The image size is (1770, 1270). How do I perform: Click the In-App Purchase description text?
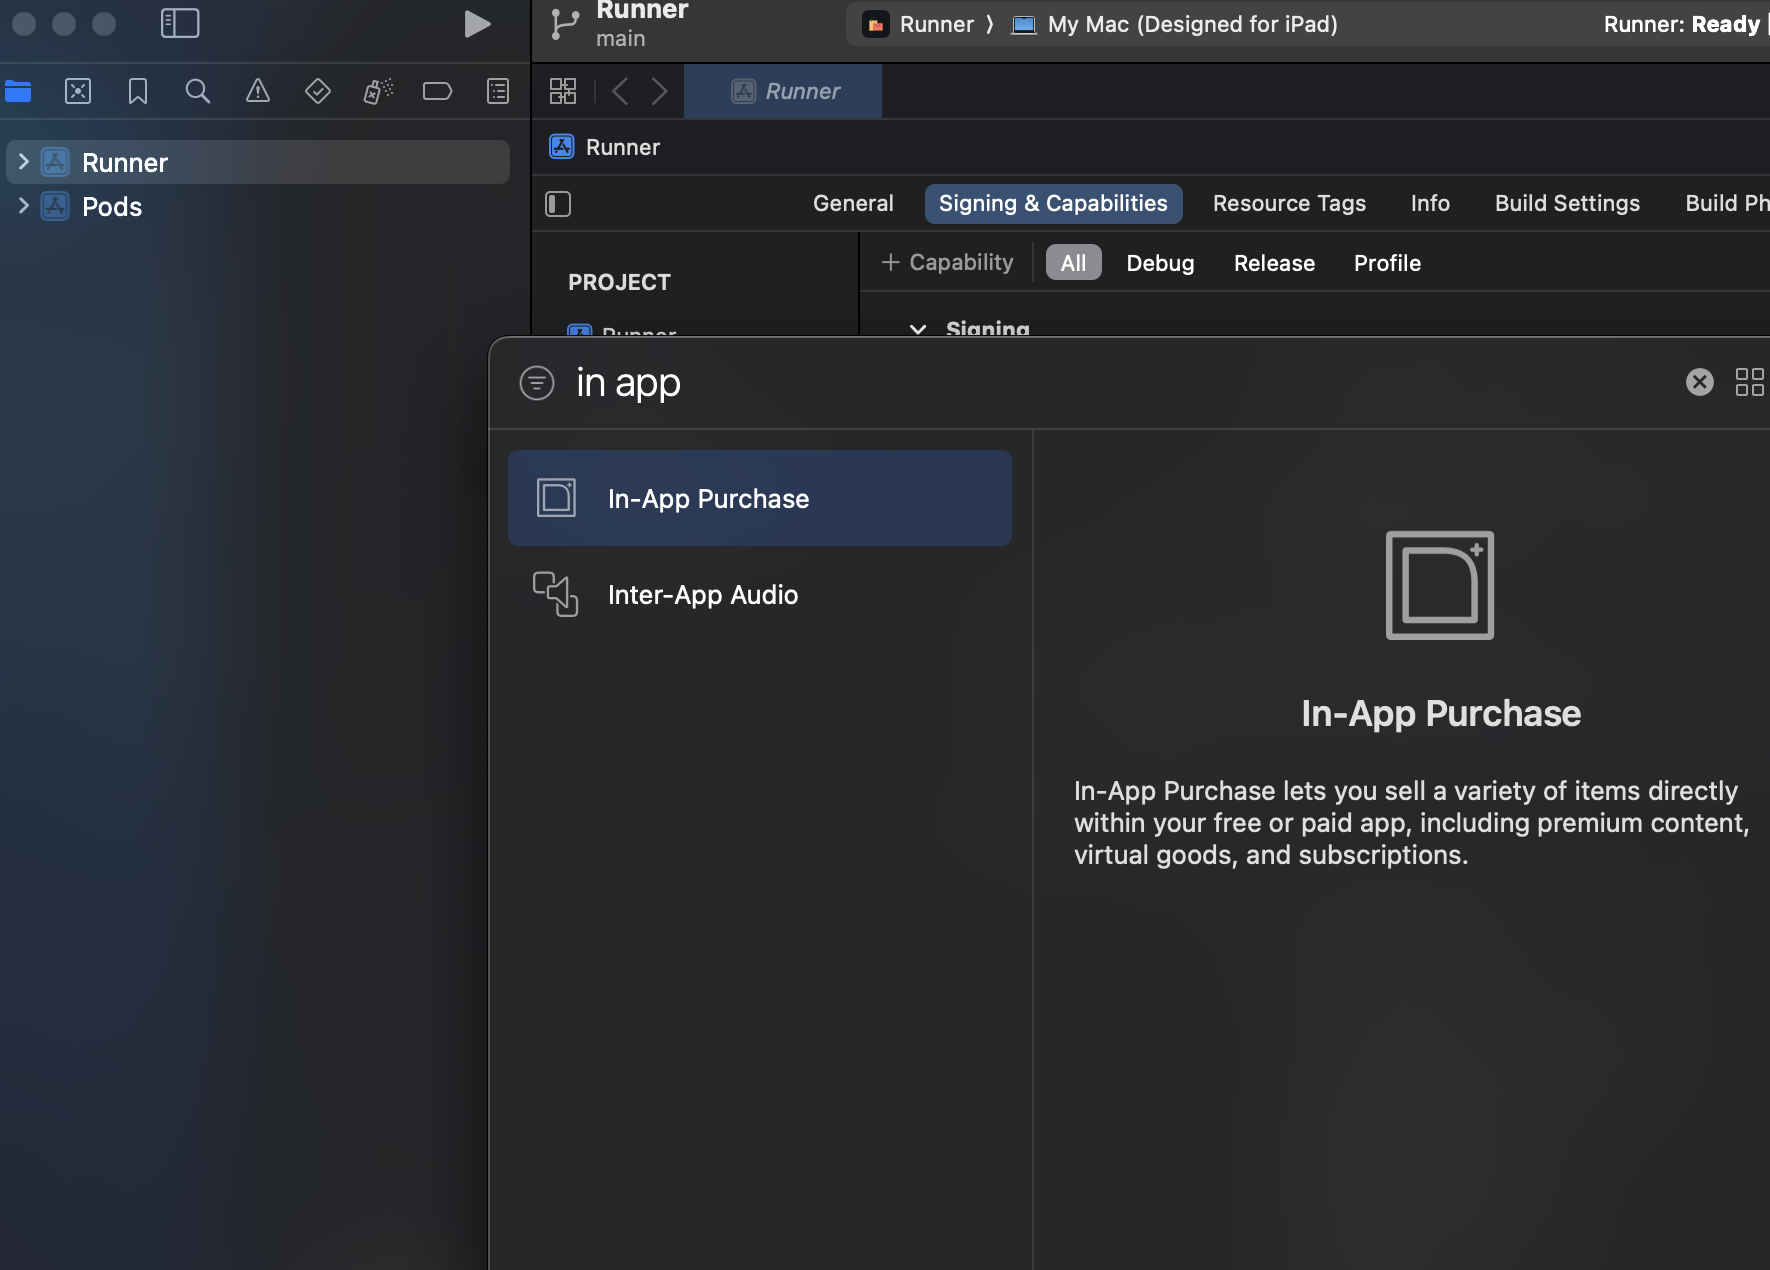click(x=1411, y=823)
